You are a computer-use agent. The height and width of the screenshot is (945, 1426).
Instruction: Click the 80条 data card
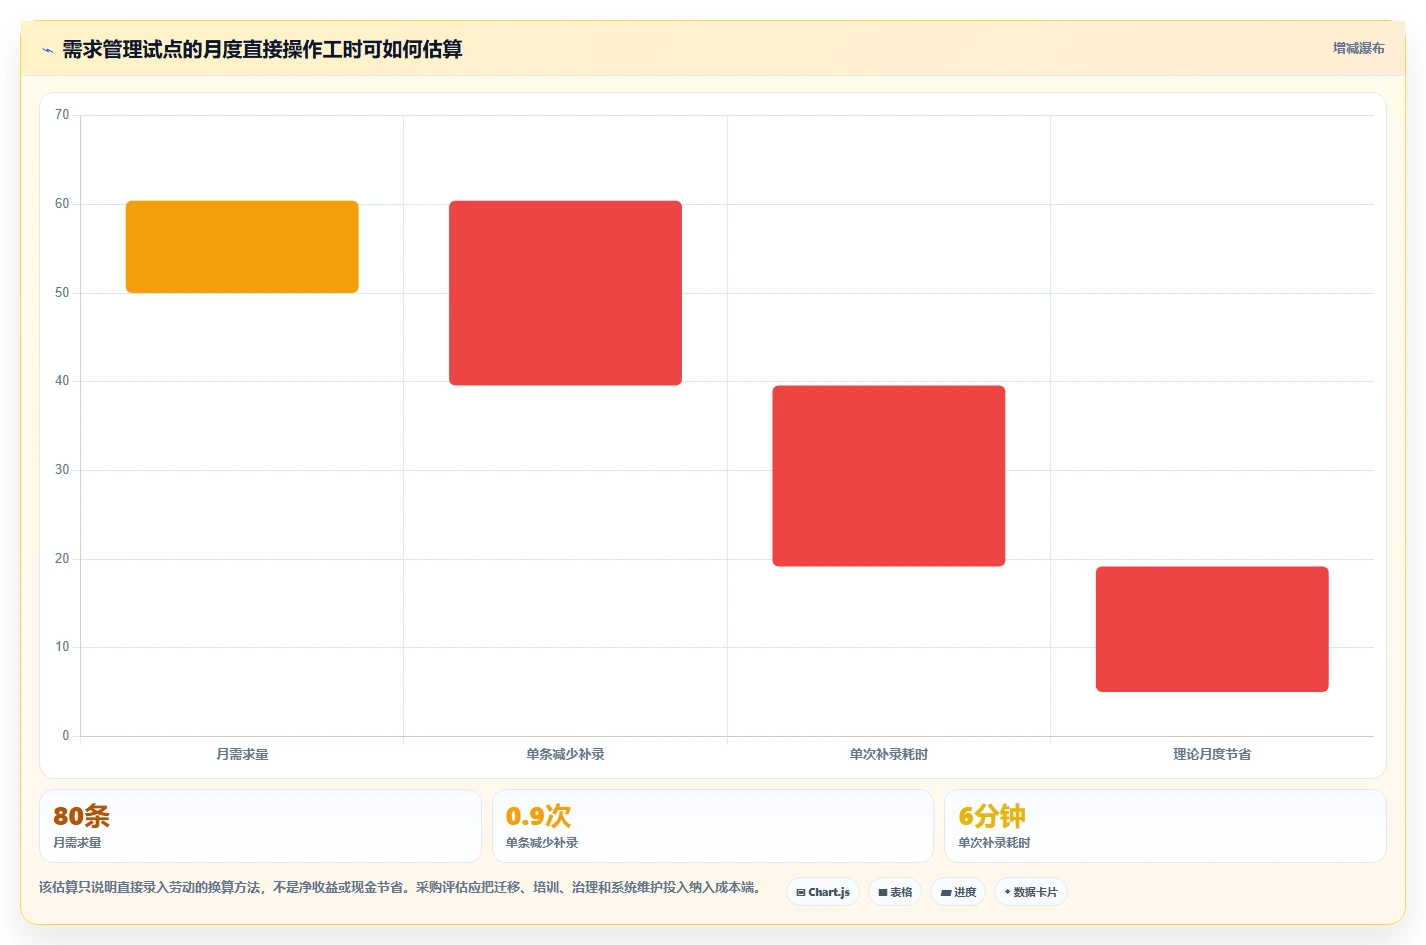pos(260,826)
